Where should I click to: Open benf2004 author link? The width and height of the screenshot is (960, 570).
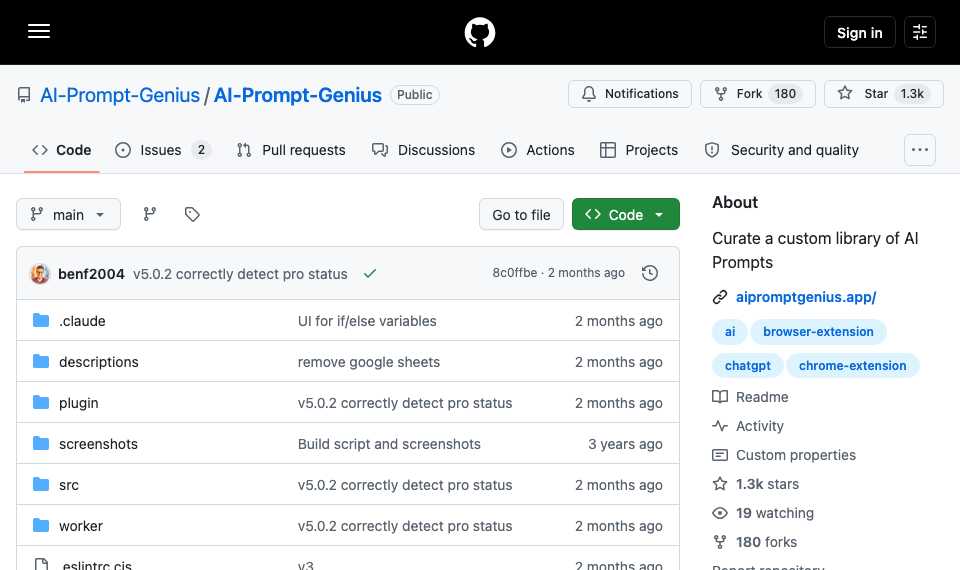pyautogui.click(x=91, y=274)
